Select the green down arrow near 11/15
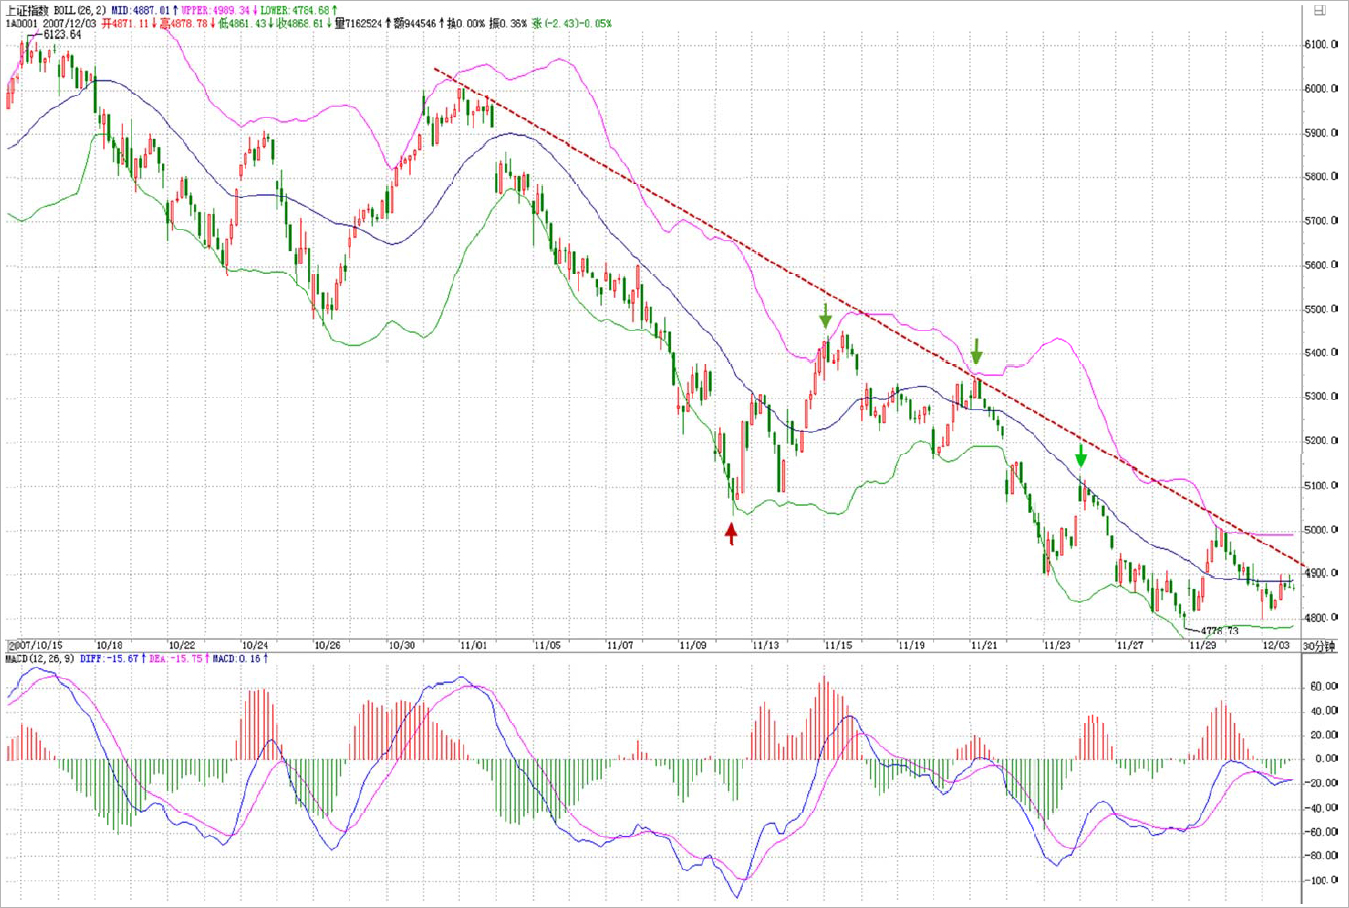Screen dimensions: 1349x908 coord(825,316)
